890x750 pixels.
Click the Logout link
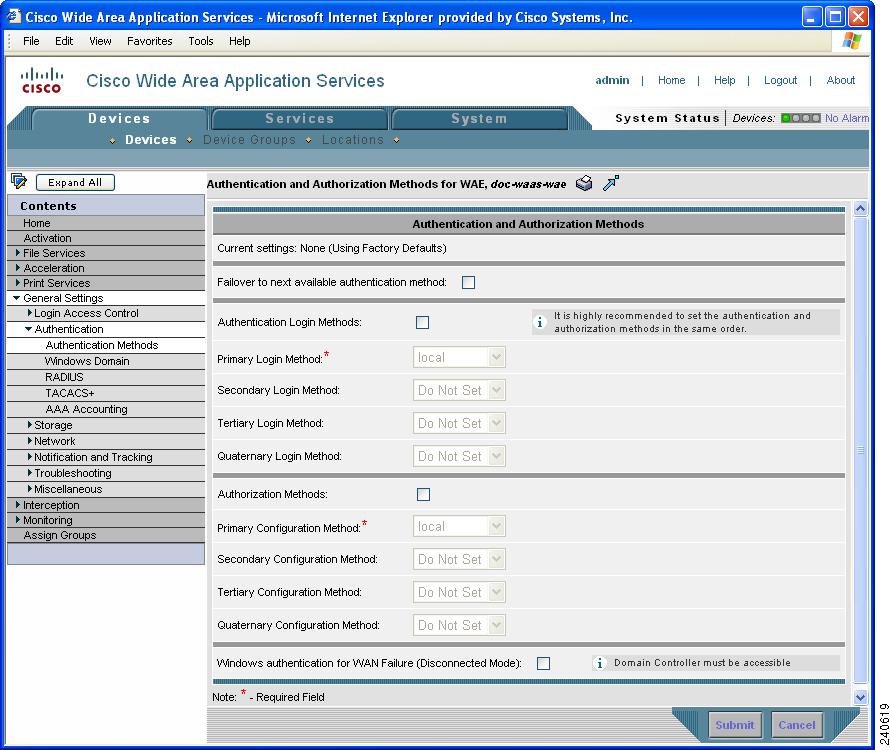coord(780,80)
